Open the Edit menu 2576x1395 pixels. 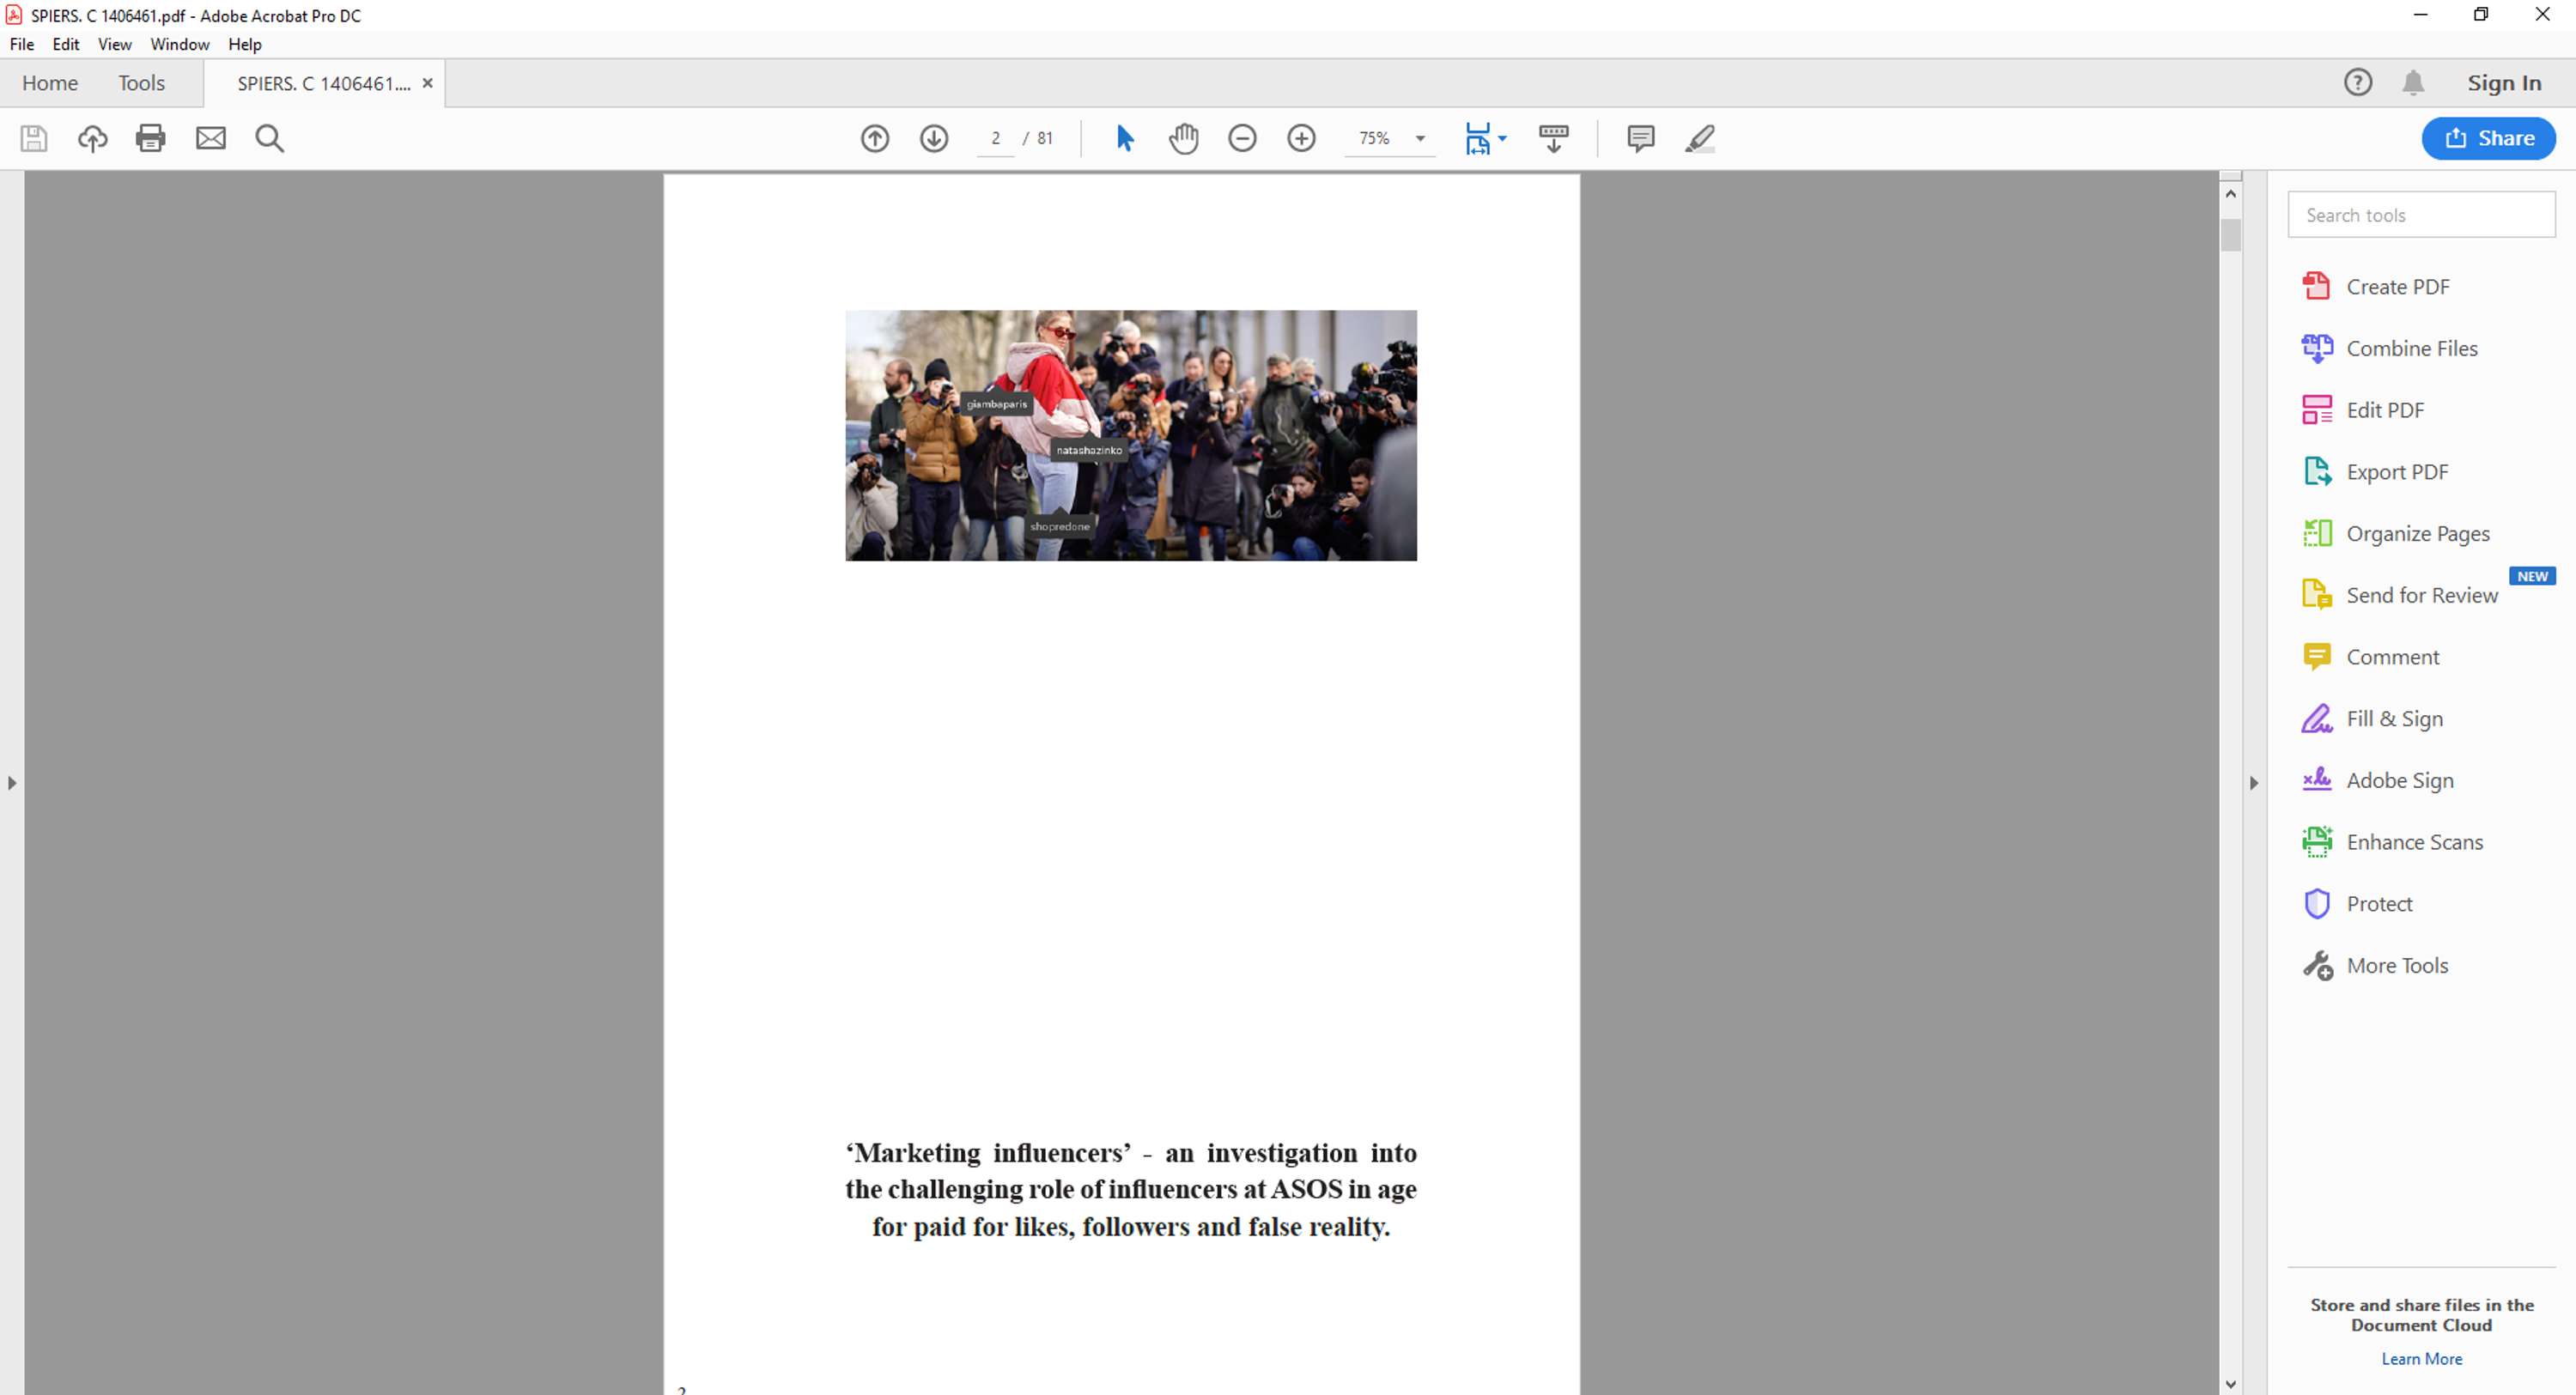click(x=66, y=44)
